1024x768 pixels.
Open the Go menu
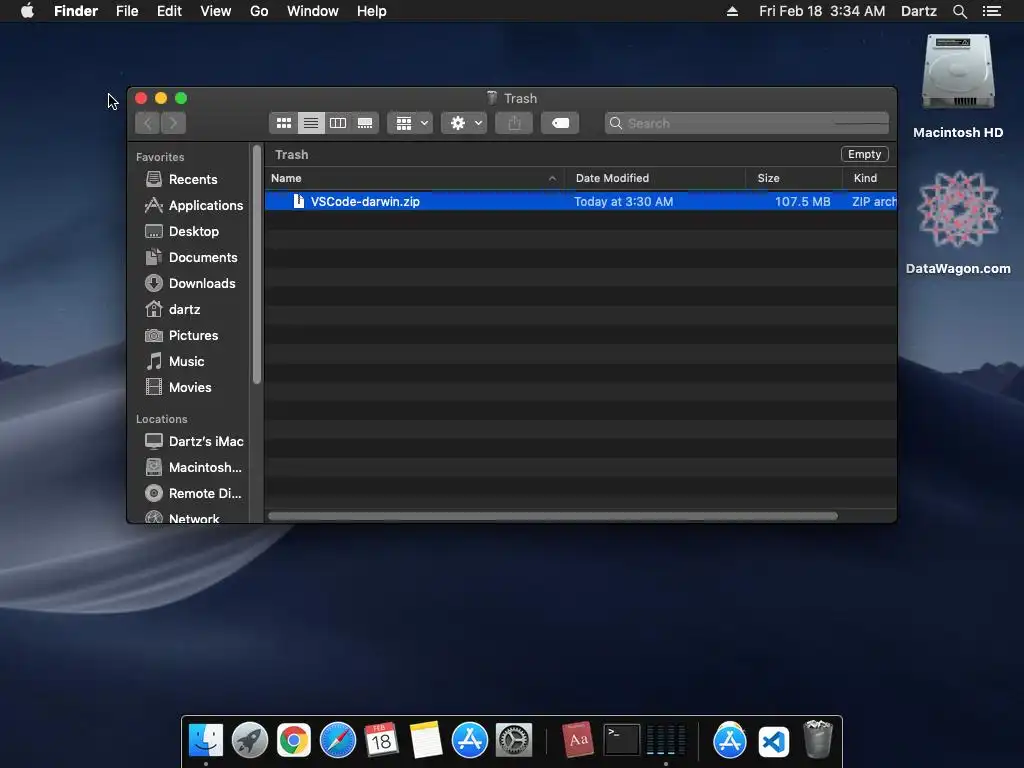click(259, 11)
